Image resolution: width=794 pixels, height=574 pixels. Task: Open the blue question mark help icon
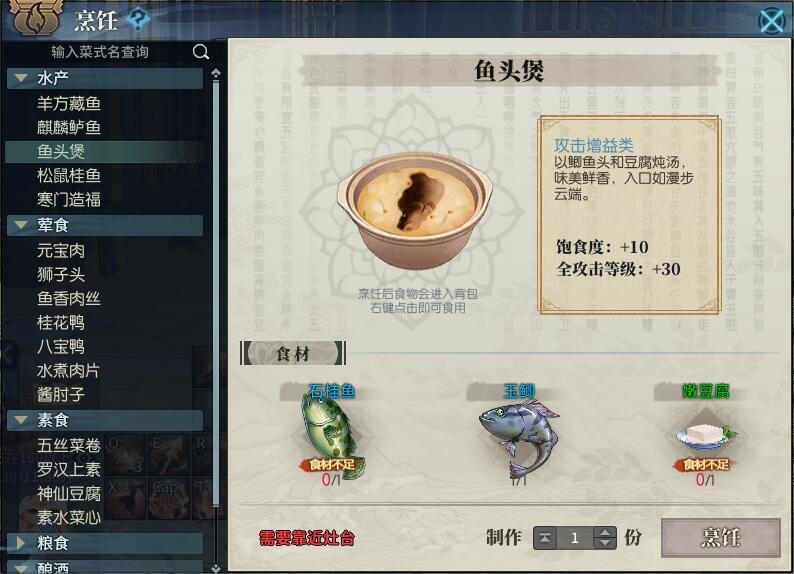[137, 19]
